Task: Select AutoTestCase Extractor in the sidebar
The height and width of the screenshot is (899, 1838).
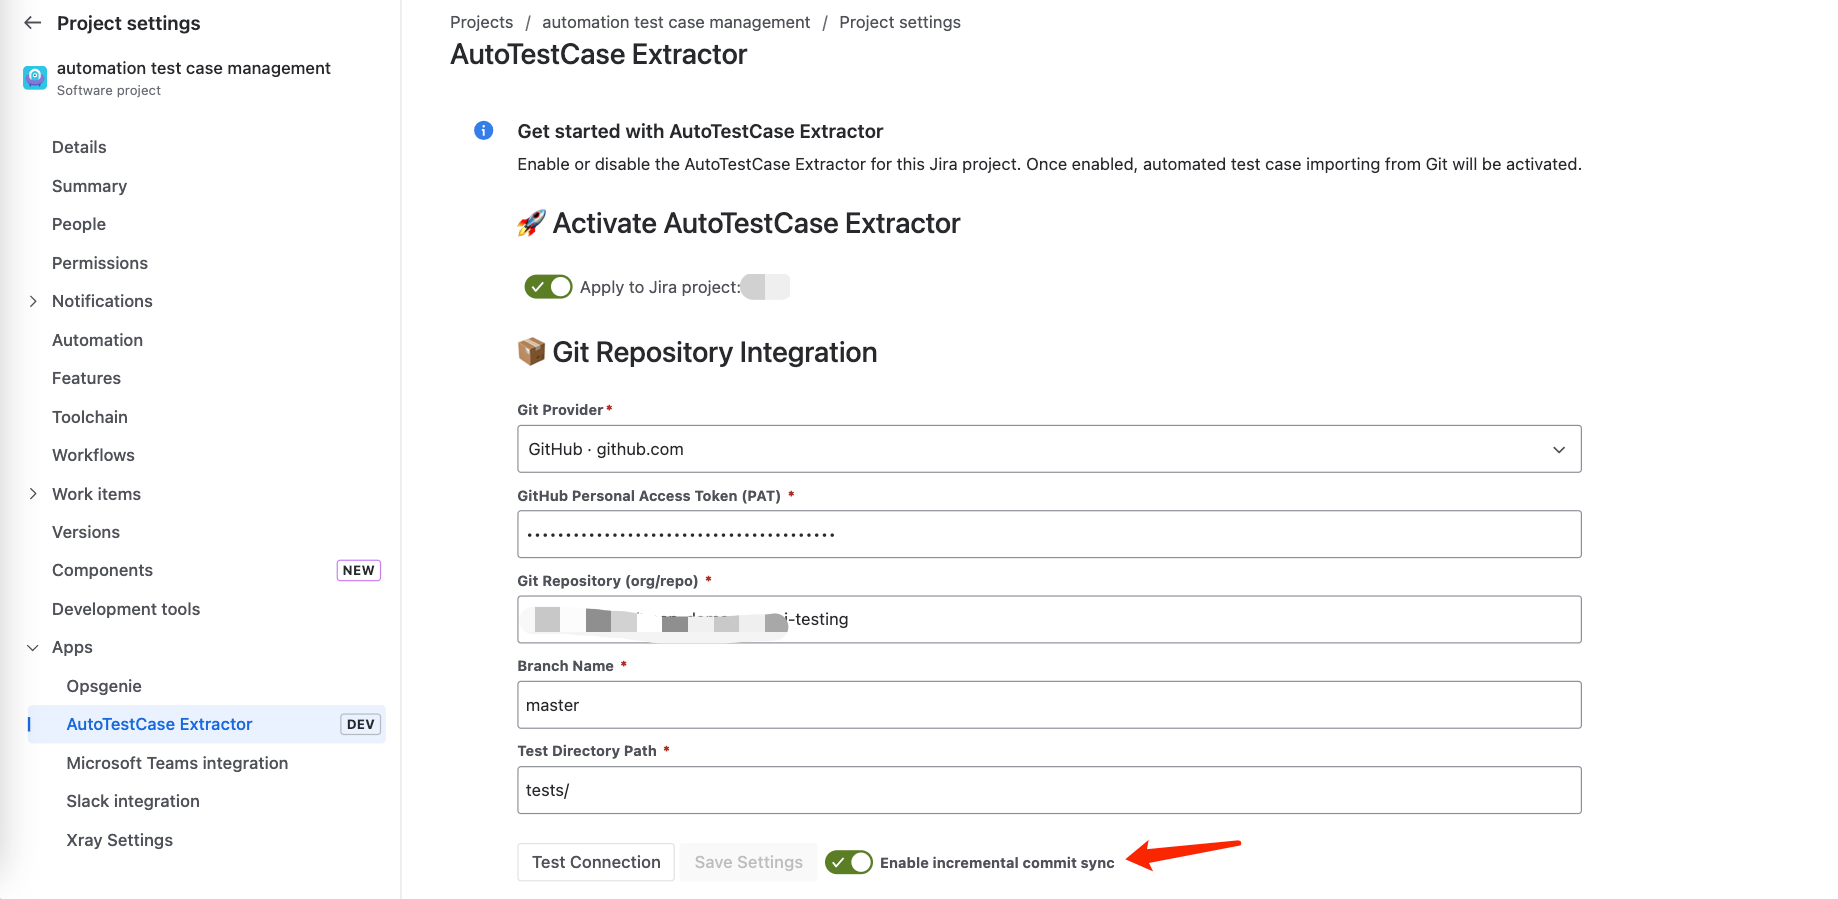Action: [159, 724]
